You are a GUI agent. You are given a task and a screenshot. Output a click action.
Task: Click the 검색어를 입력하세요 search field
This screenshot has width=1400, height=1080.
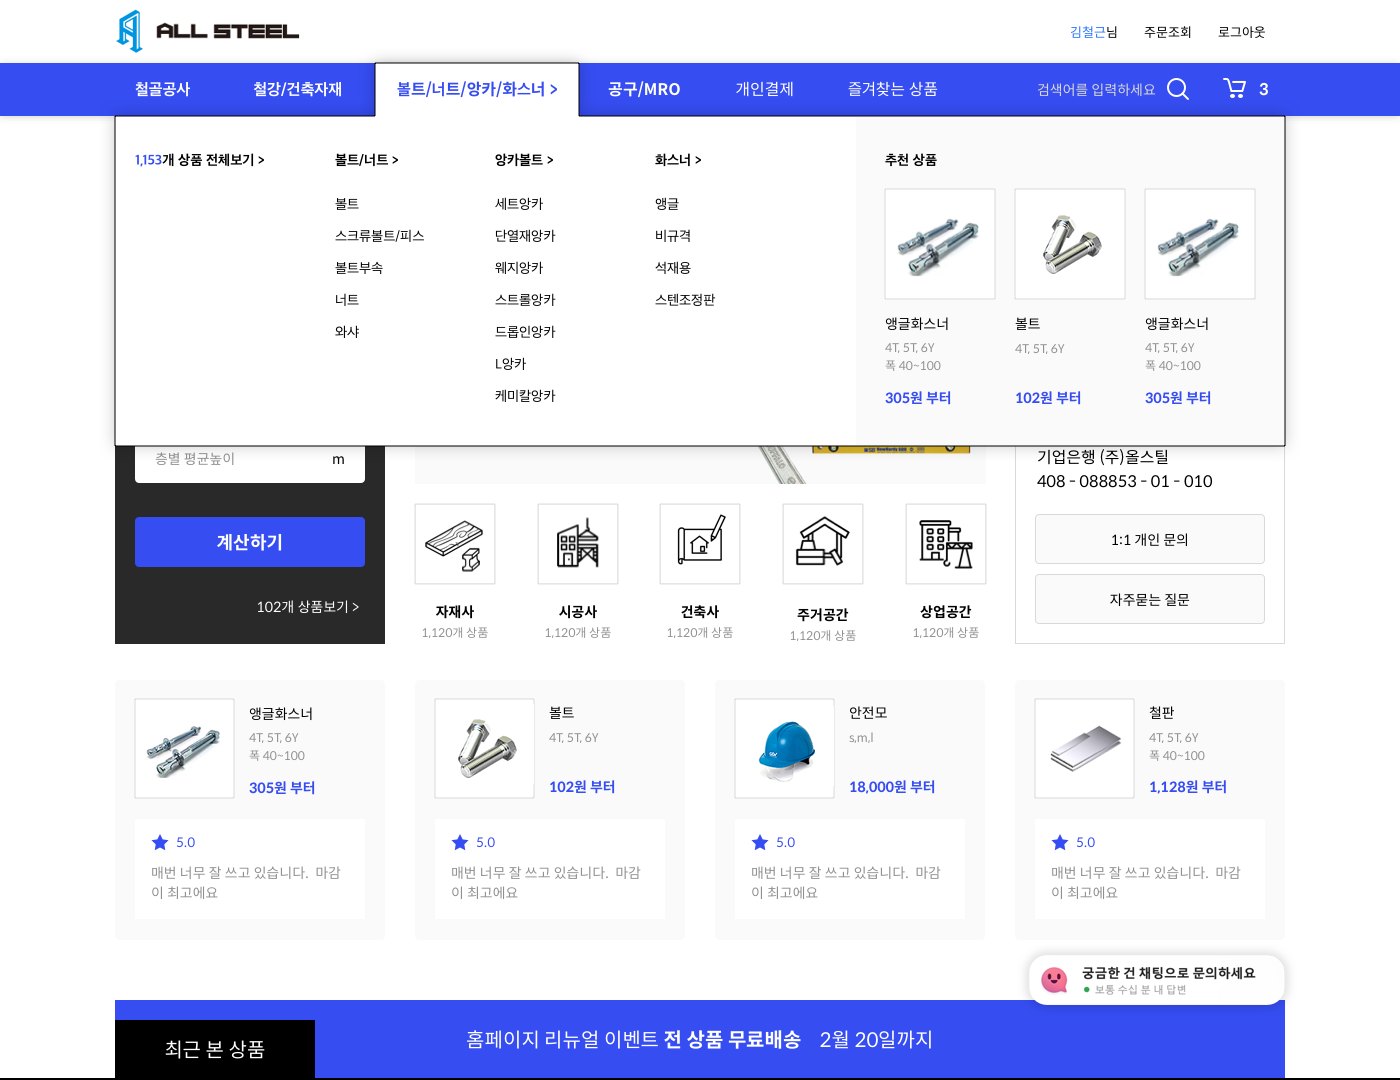click(1096, 89)
